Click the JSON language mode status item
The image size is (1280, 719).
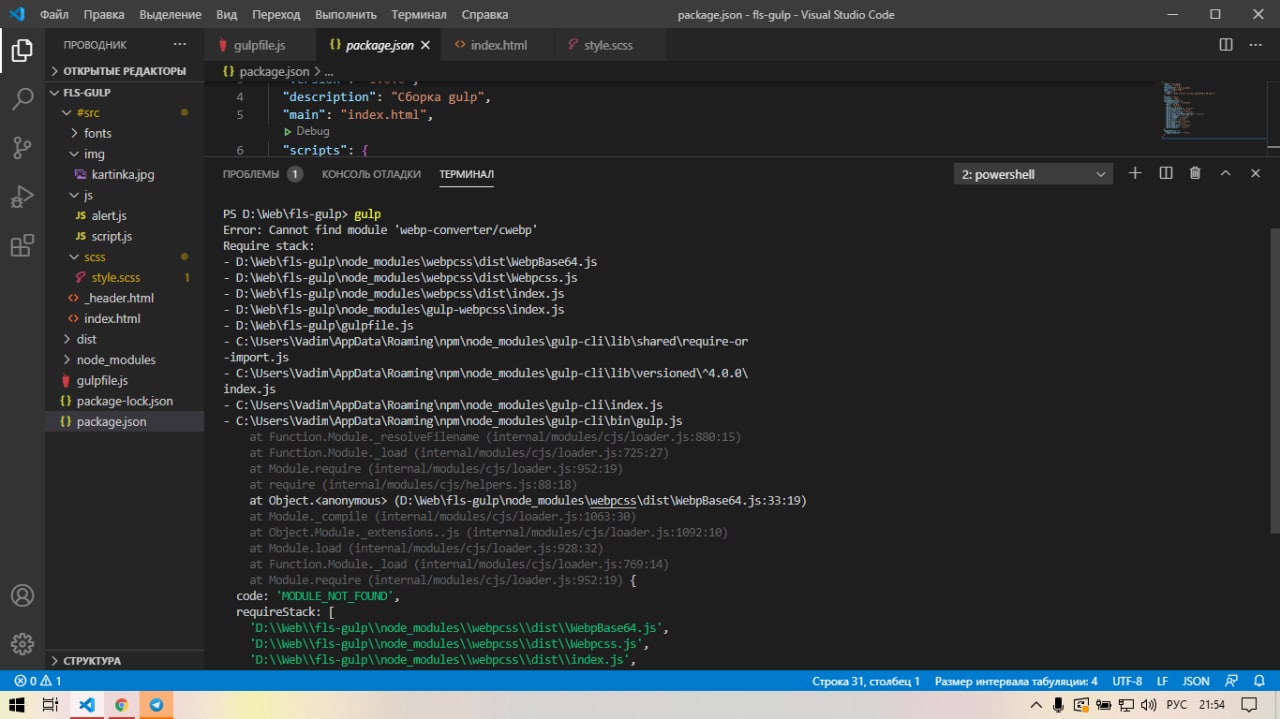[1196, 681]
